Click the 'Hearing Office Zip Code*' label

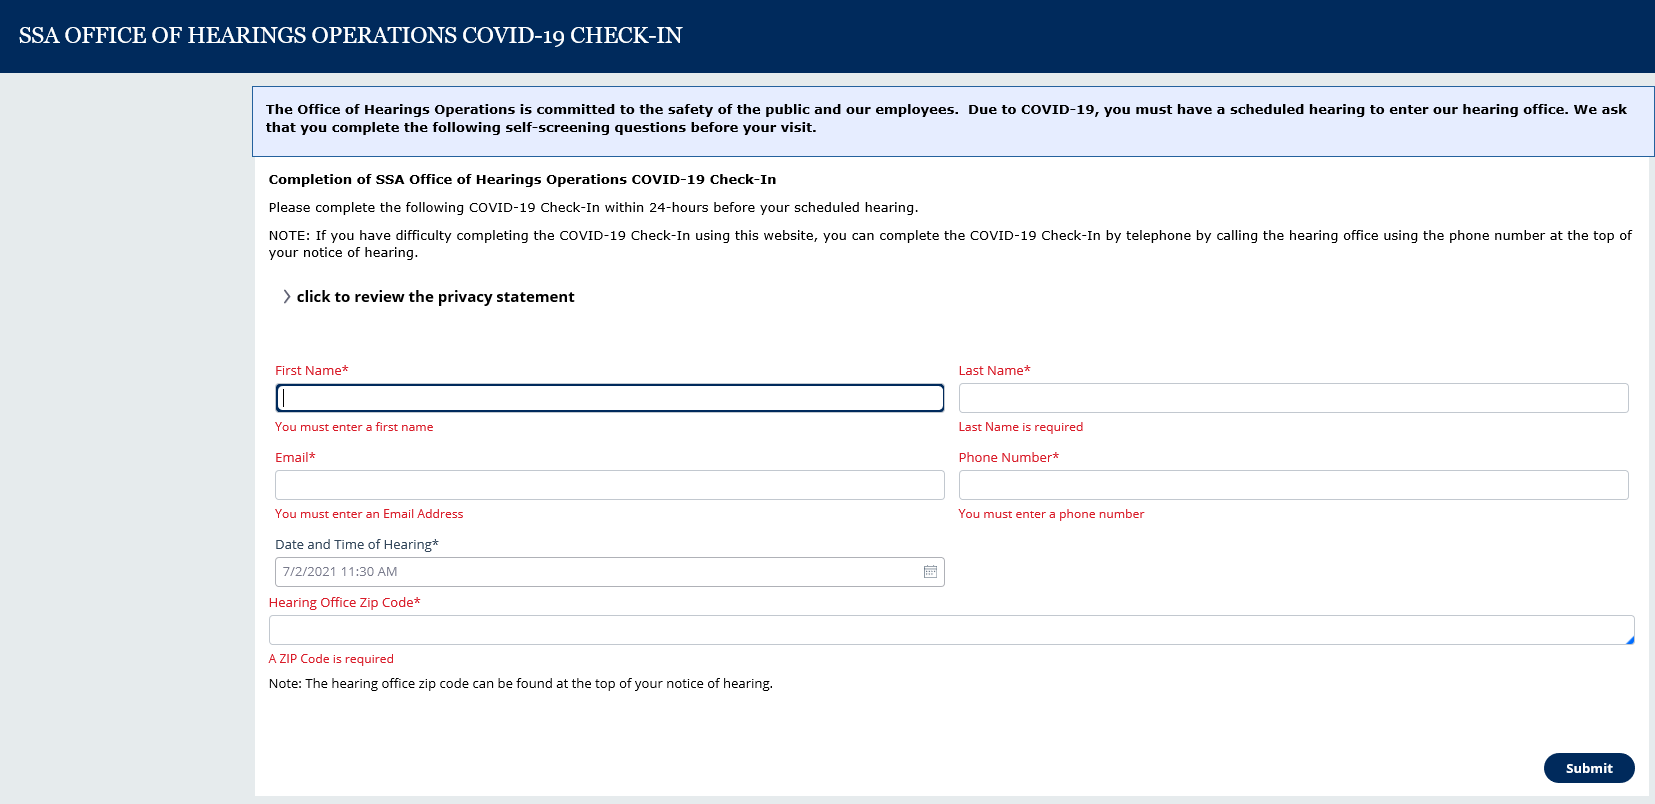point(344,603)
